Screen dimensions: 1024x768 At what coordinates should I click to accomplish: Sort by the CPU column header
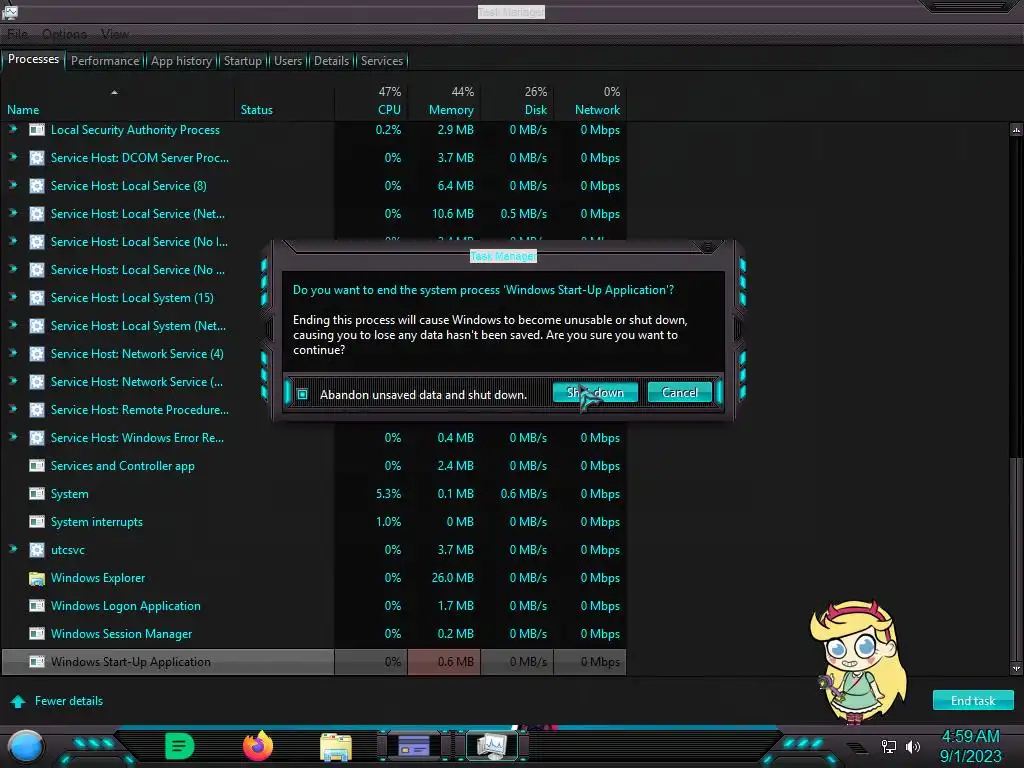[372, 101]
